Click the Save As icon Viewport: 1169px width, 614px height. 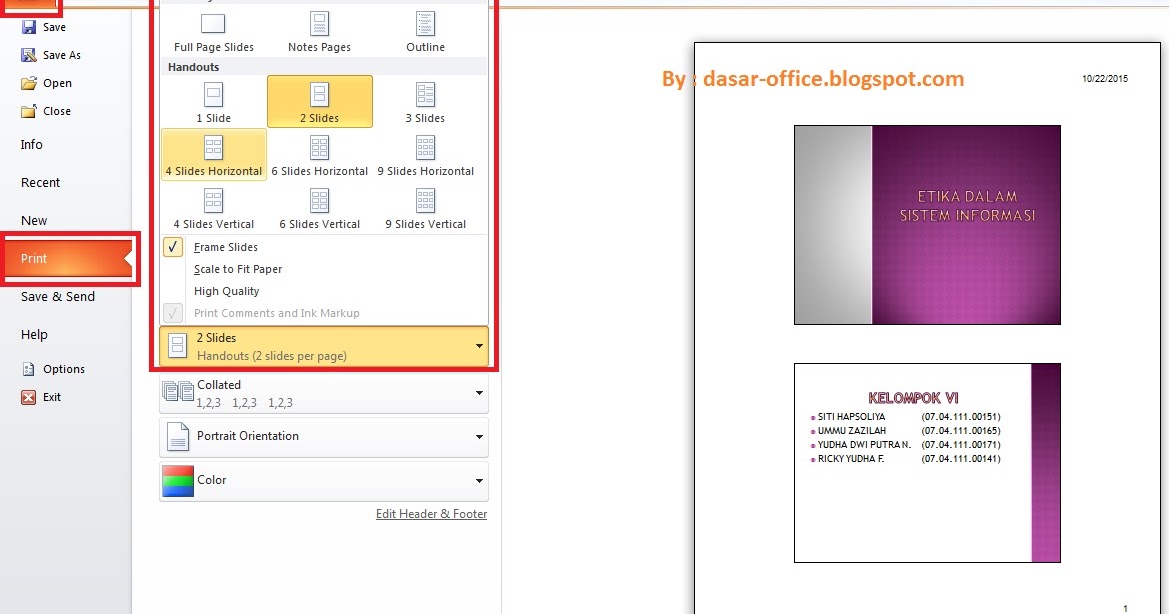click(x=28, y=55)
